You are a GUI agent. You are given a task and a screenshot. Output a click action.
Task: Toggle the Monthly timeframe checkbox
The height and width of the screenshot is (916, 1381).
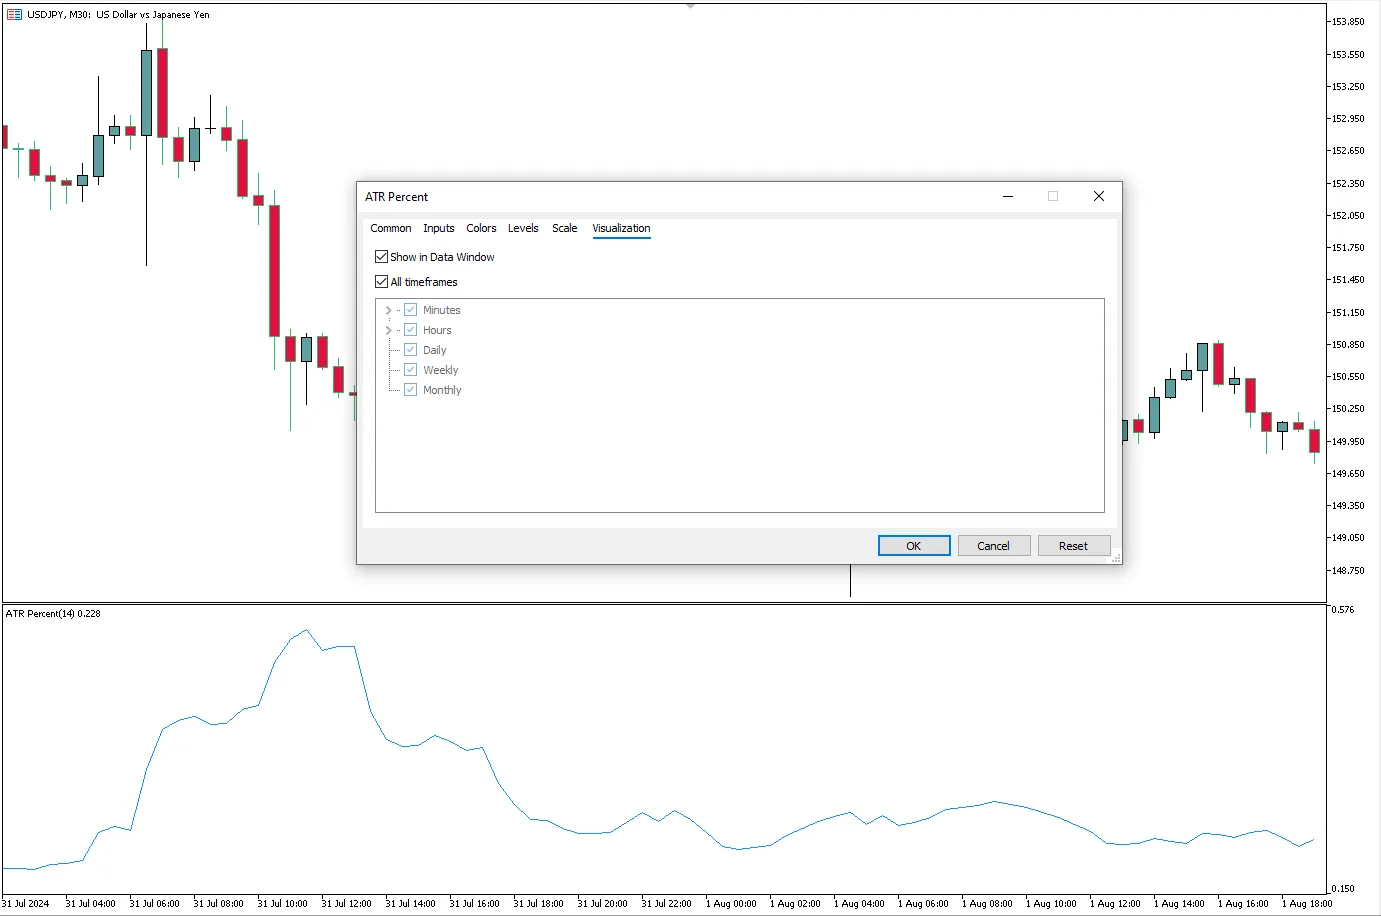tap(410, 390)
